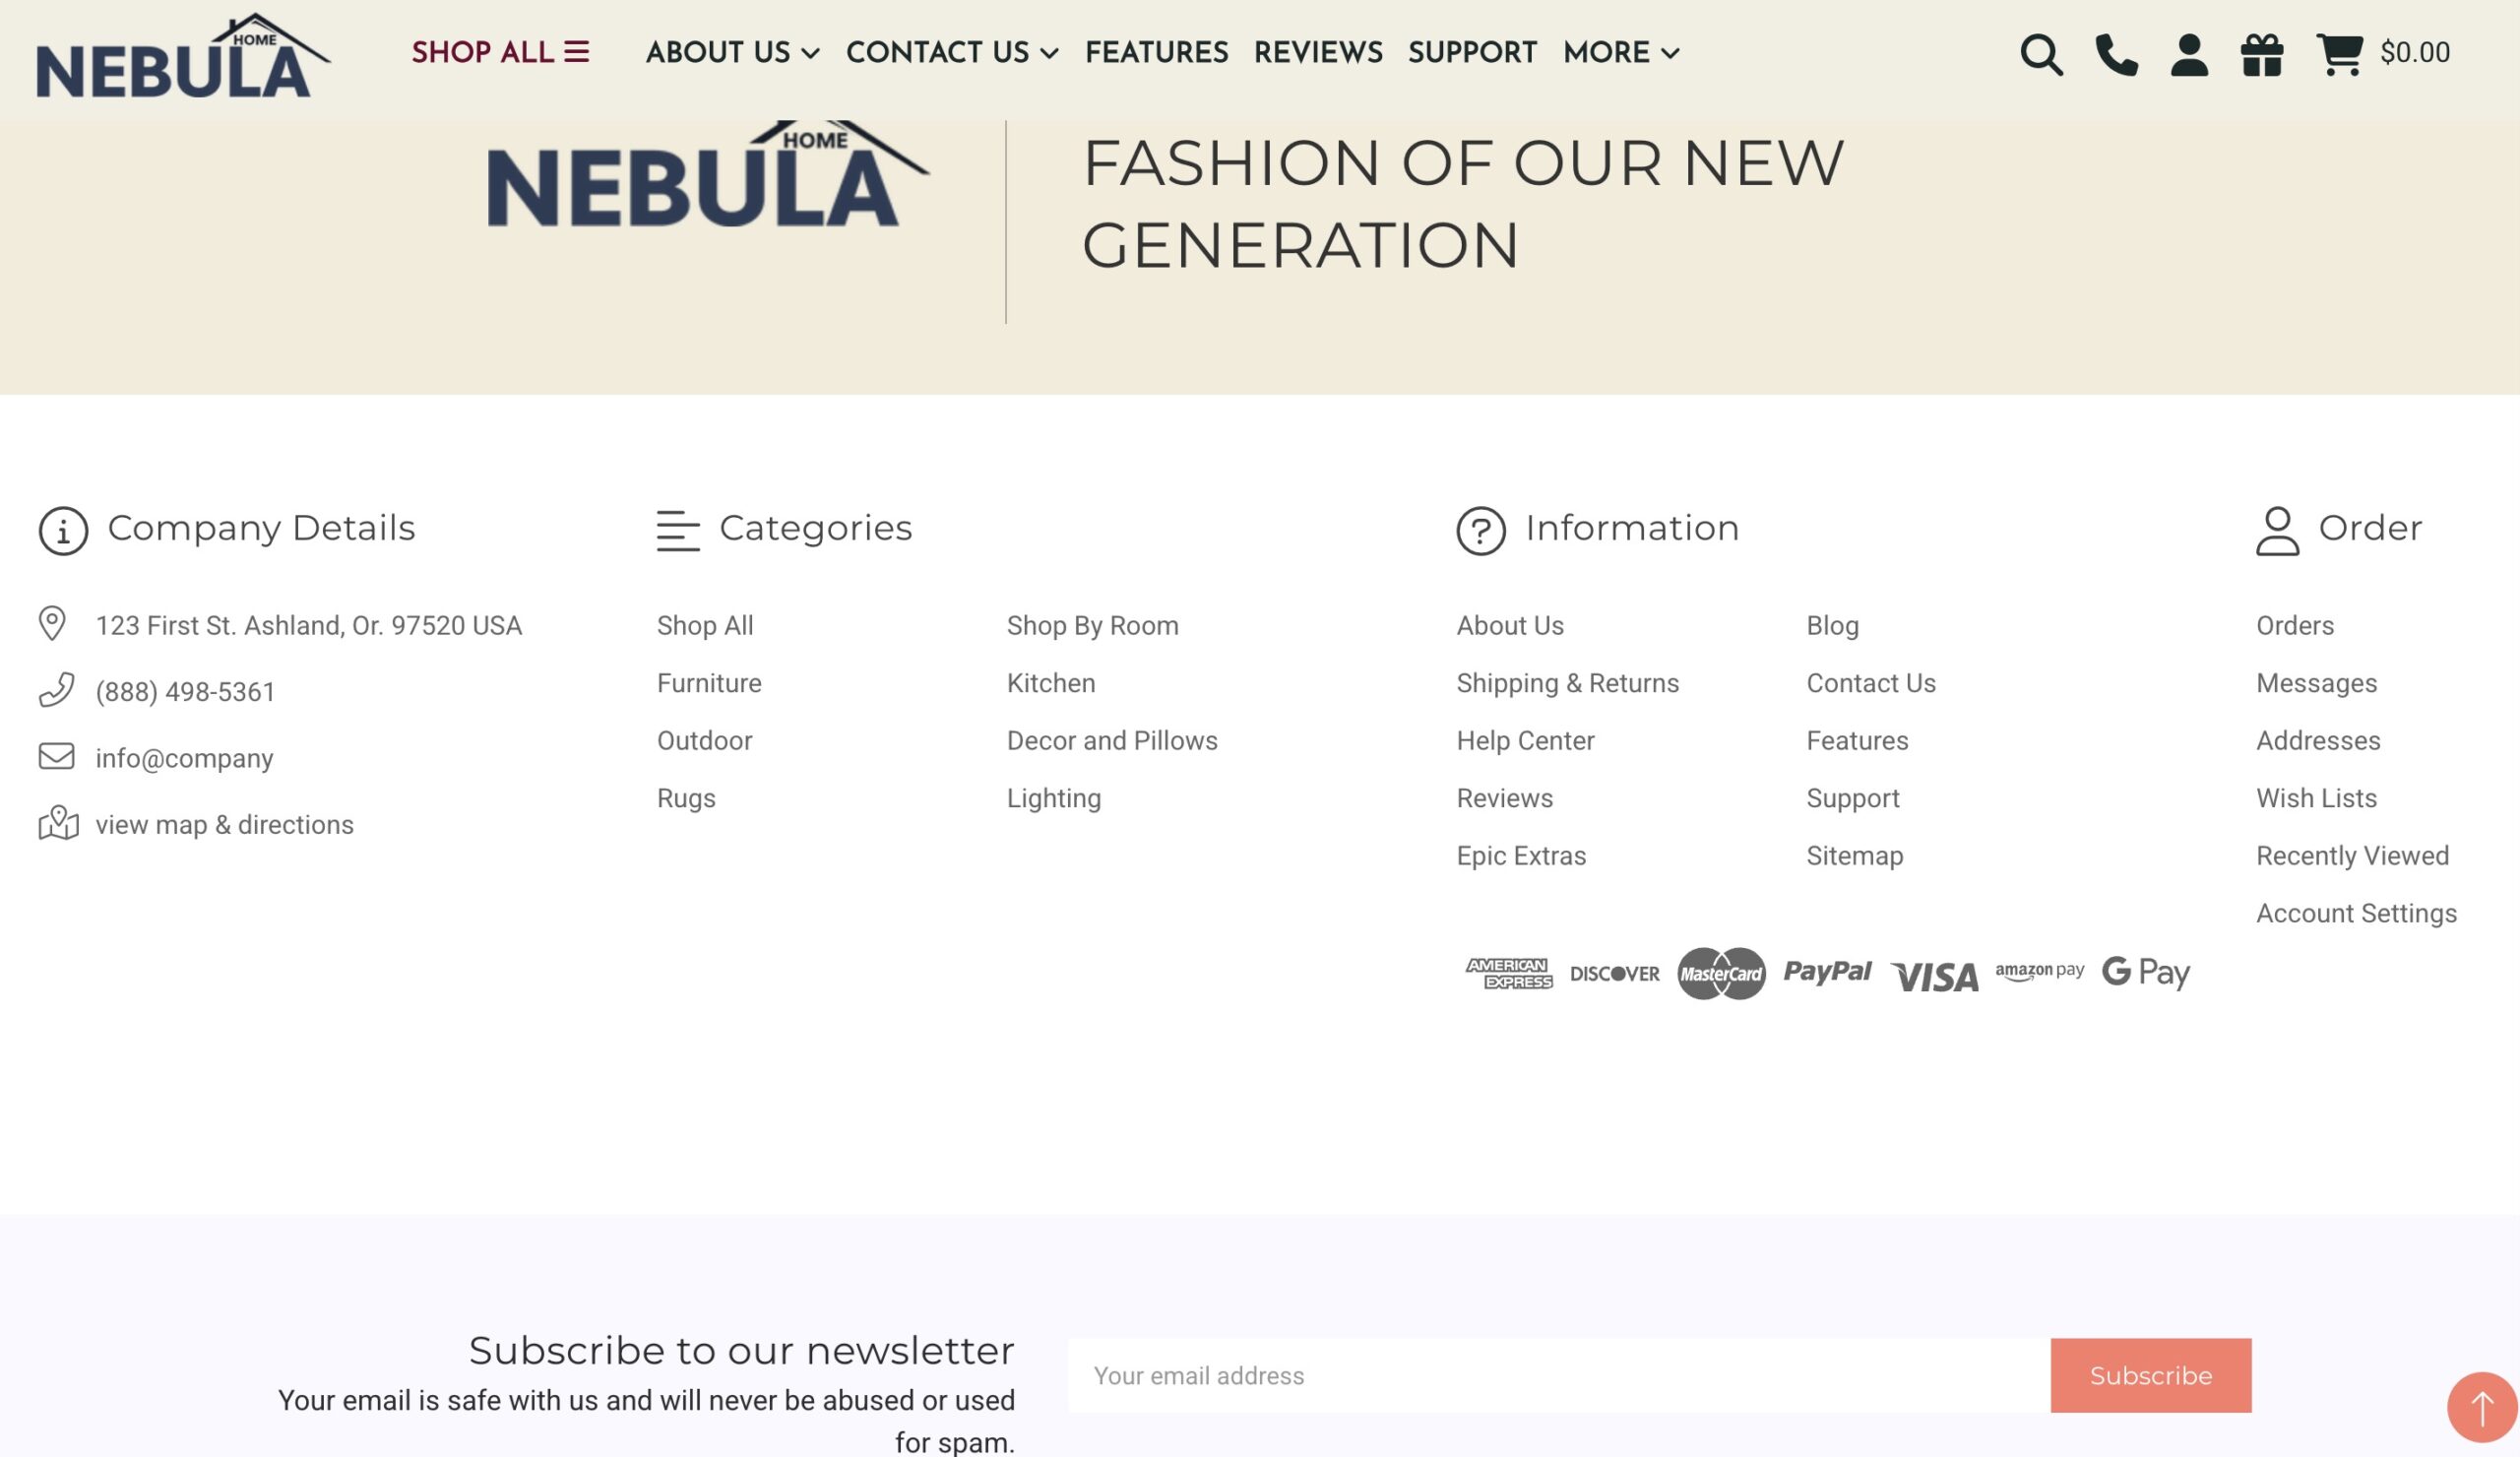
Task: Expand the About Us dropdown
Action: tap(732, 53)
